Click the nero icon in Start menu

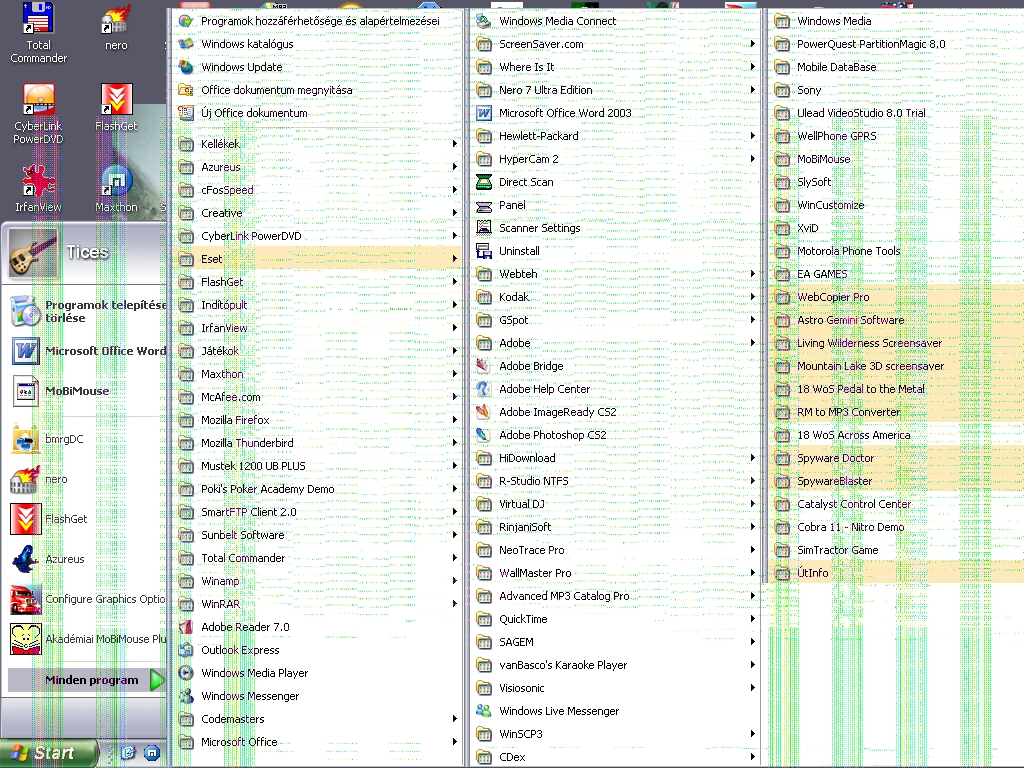(25, 479)
